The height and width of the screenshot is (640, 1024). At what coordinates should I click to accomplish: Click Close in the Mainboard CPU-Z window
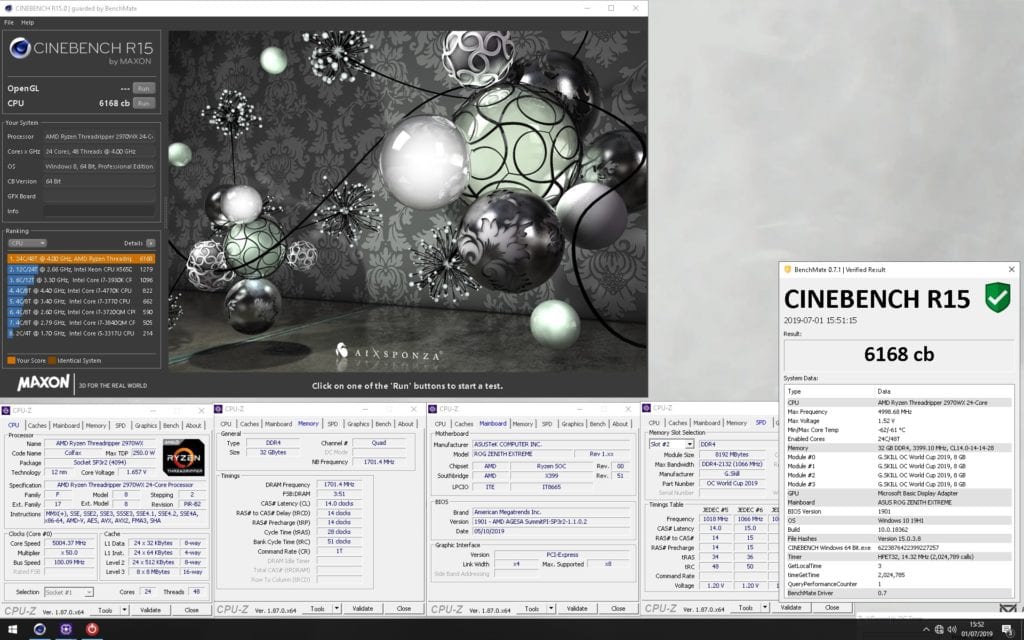tap(618, 608)
